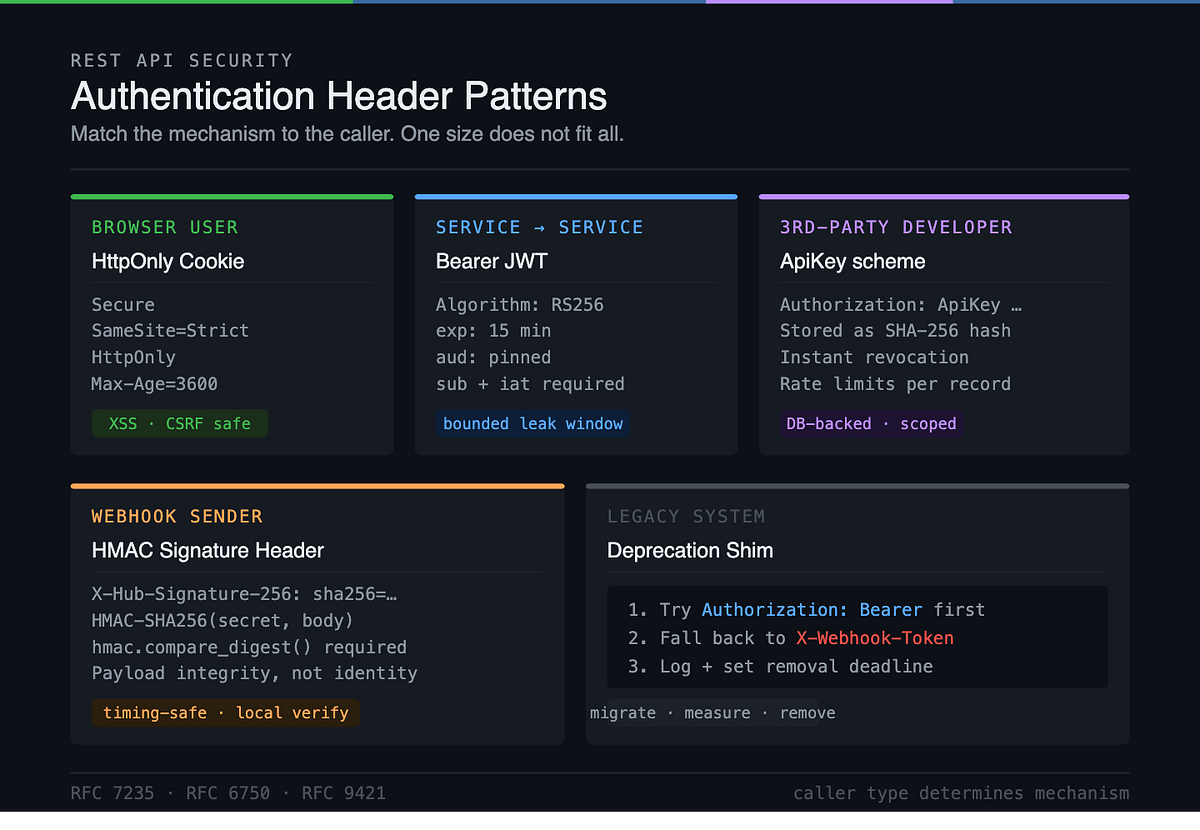The image size is (1200, 830).
Task: Click the blue 'Authorization: Bearer' code text
Action: [812, 610]
